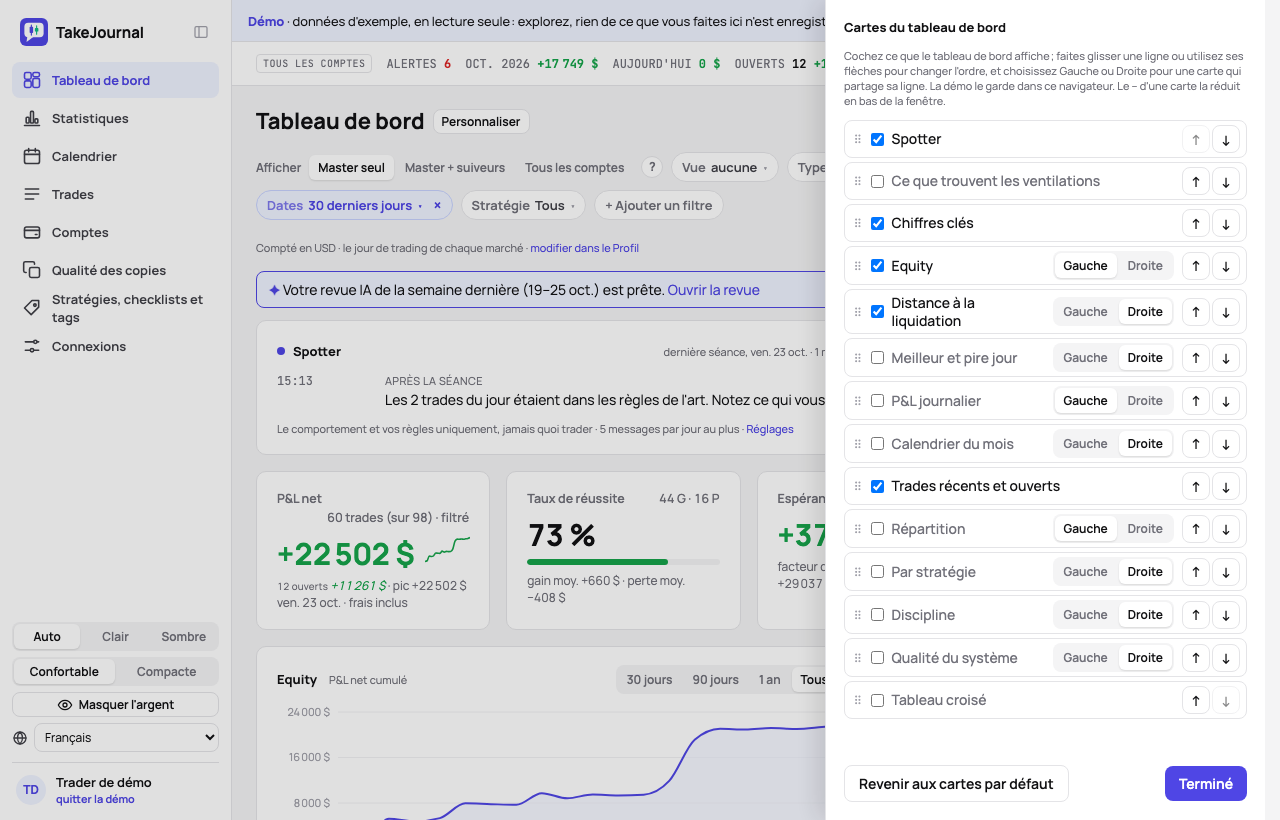Check the Tableau croisé checkbox
1280x820 pixels.
(x=877, y=700)
